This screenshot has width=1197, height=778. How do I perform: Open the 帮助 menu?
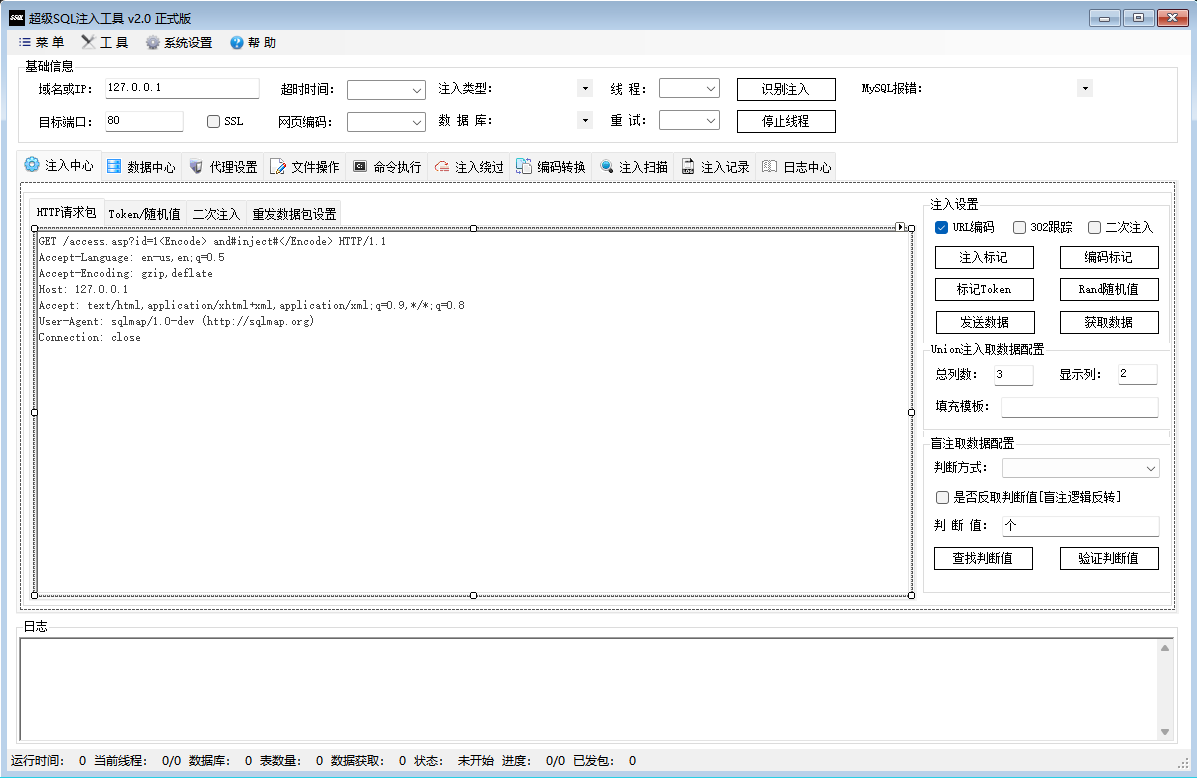(x=253, y=43)
